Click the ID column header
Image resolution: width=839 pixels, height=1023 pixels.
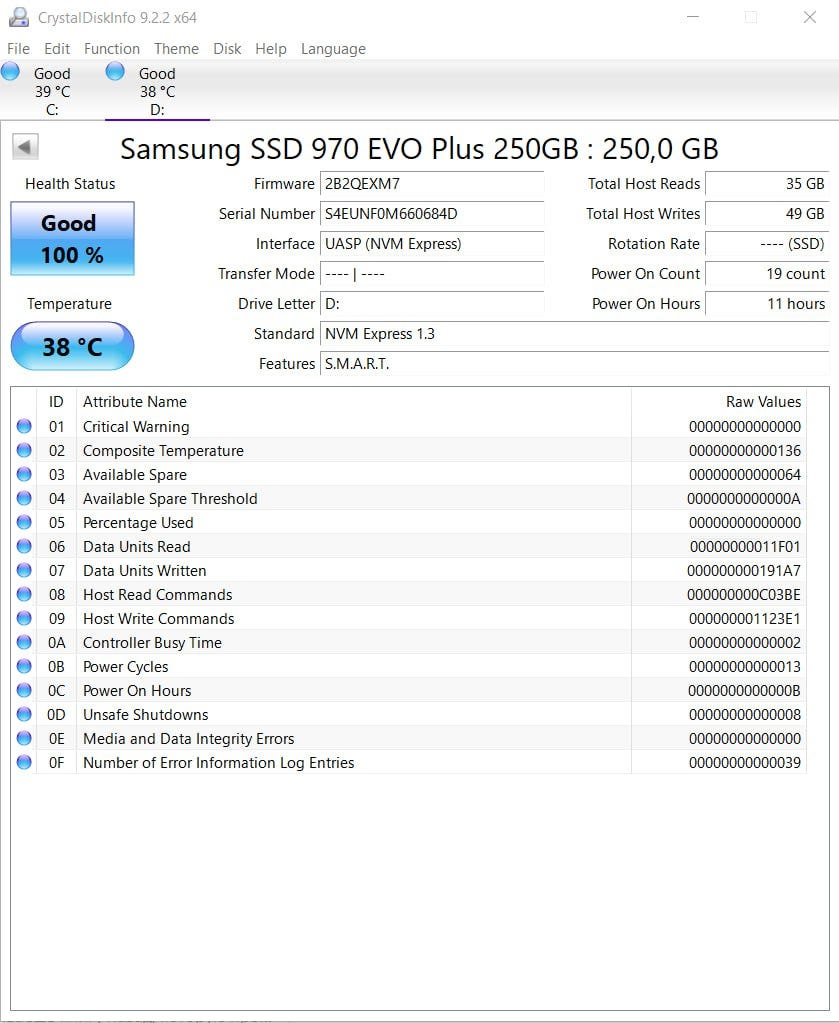click(57, 402)
